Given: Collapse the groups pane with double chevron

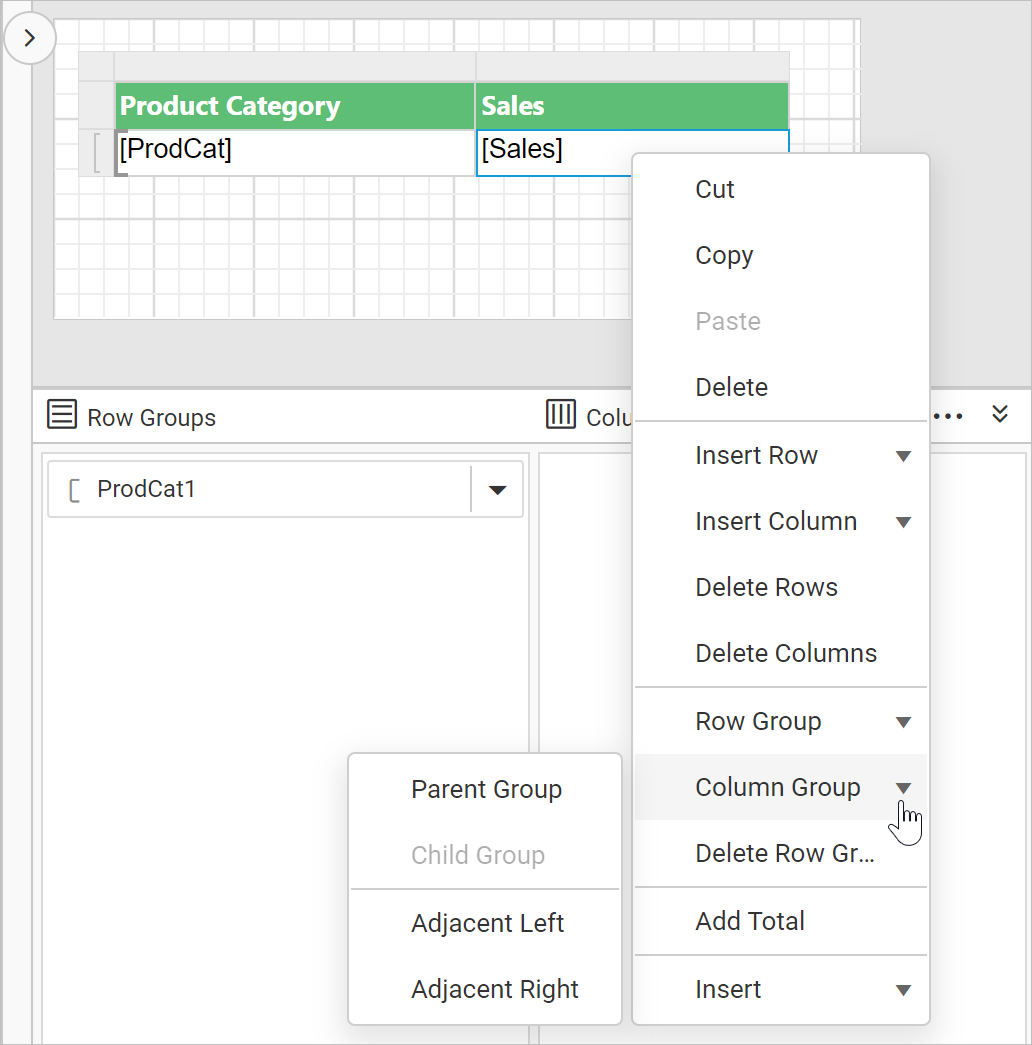Looking at the screenshot, I should 1000,415.
